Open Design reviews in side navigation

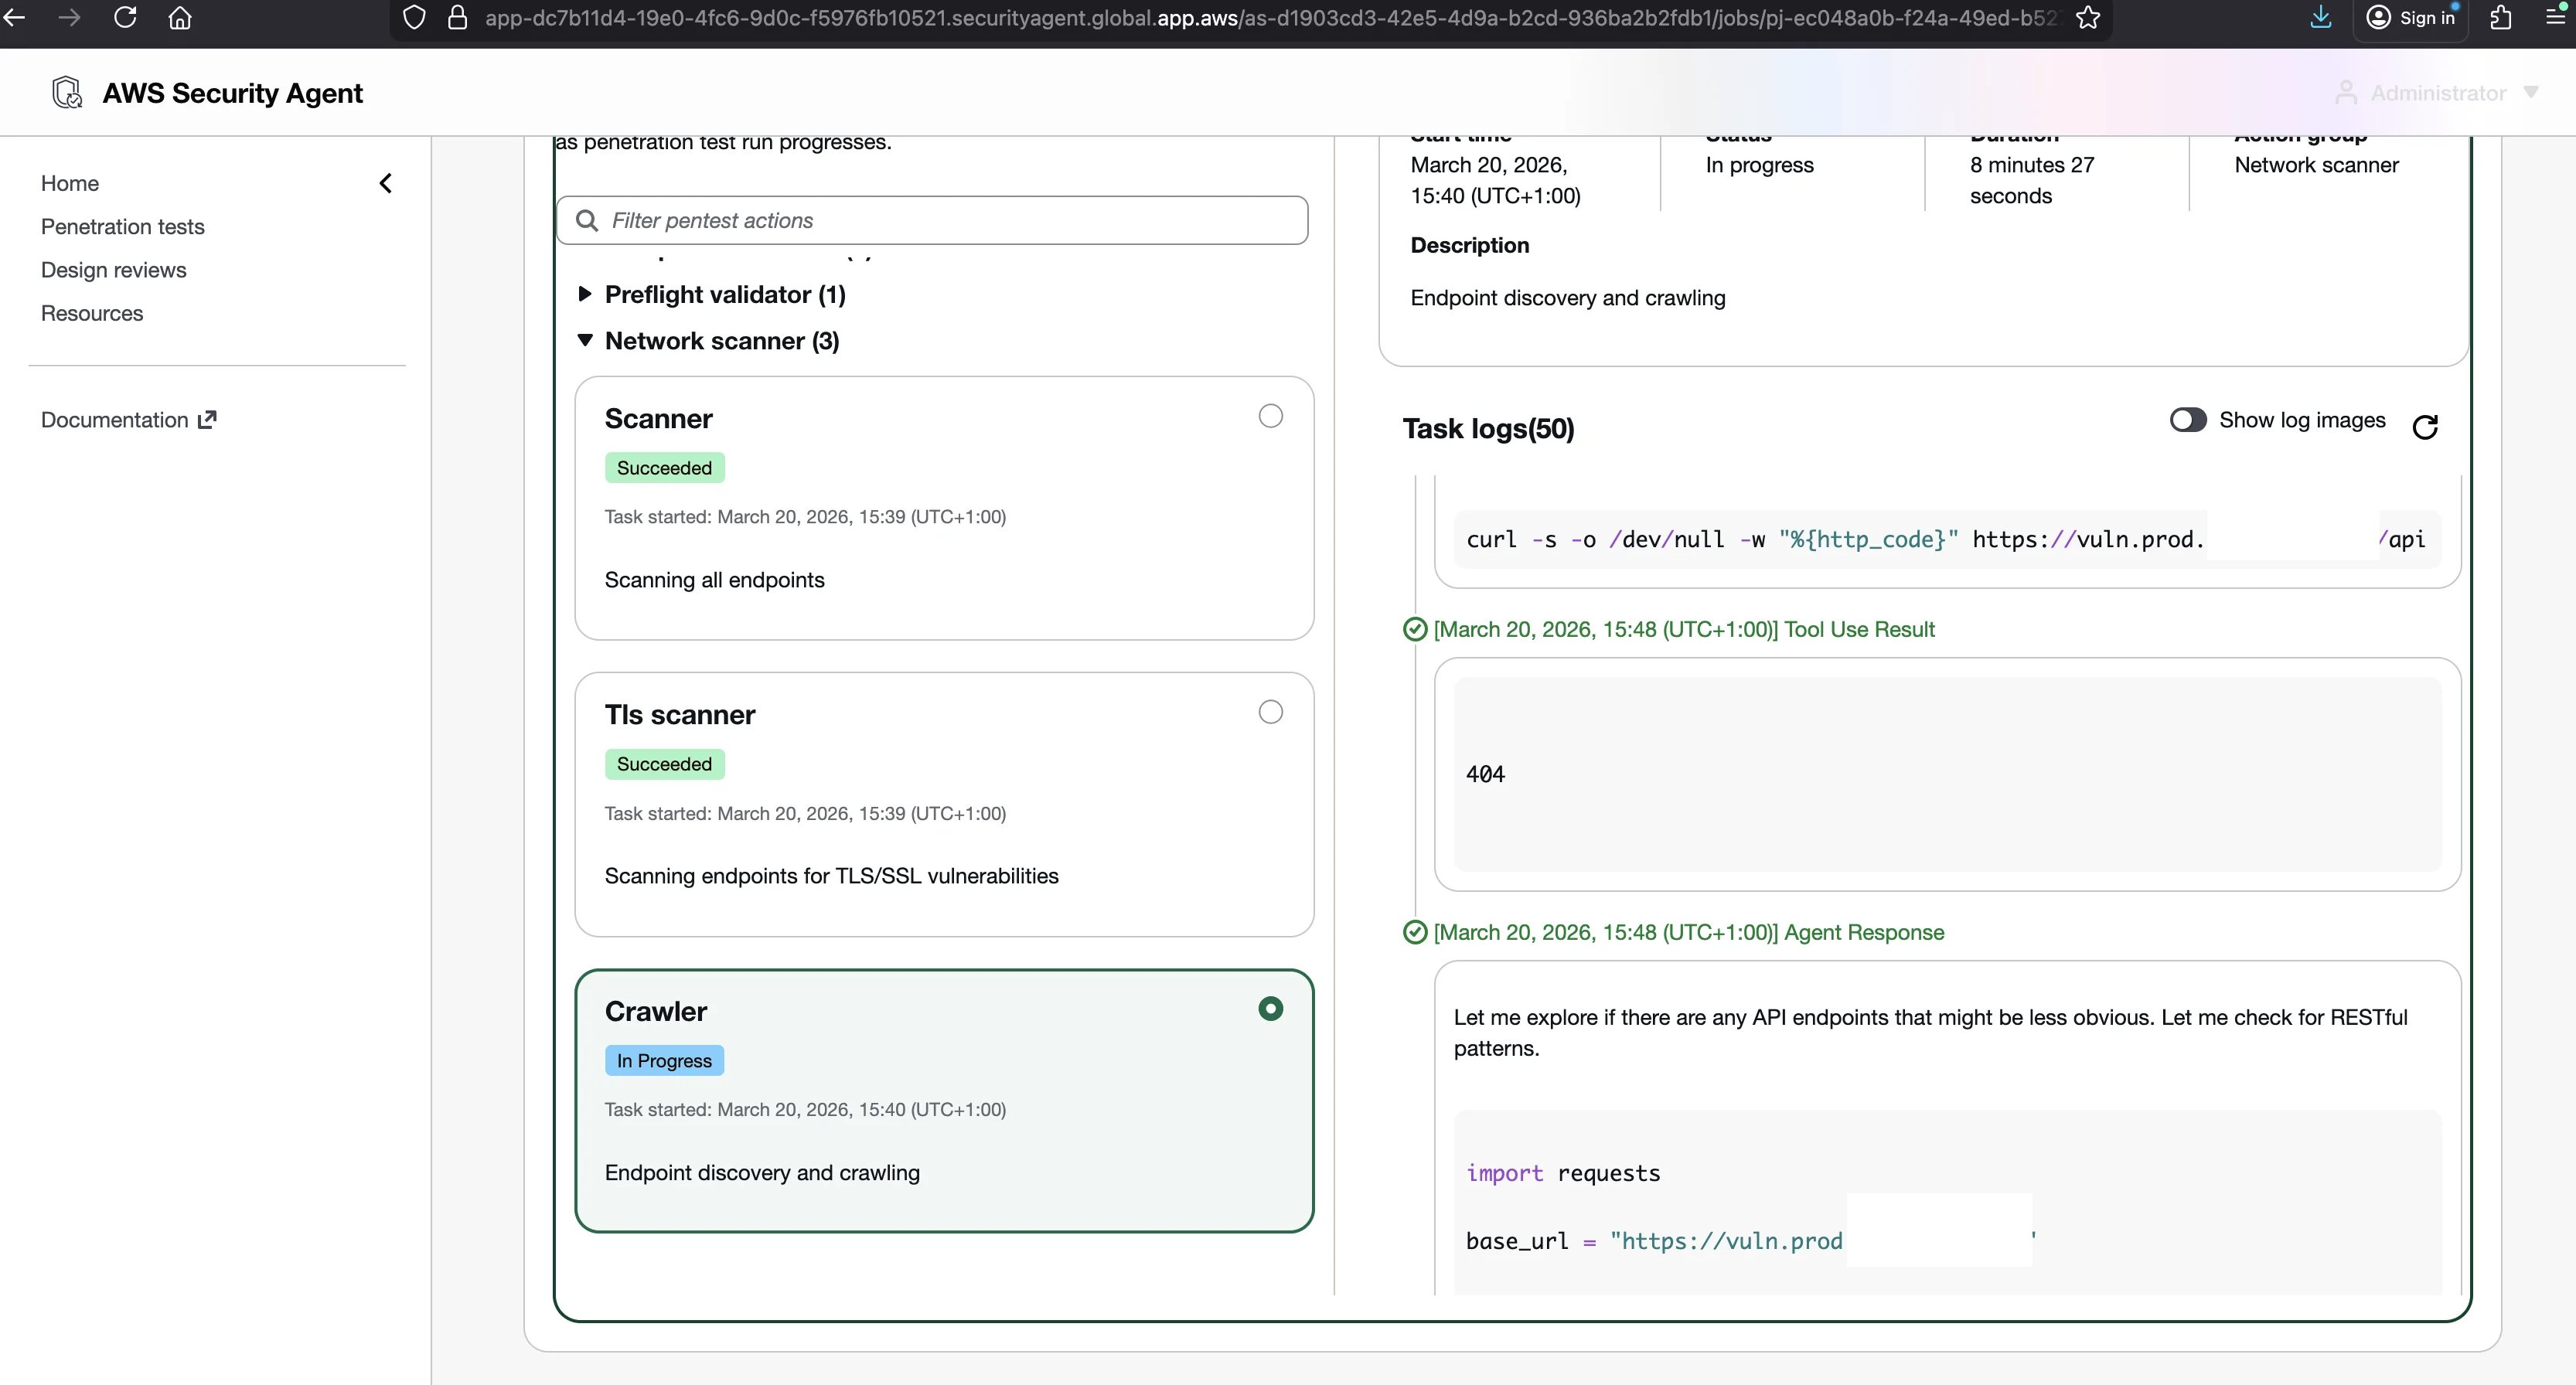pyautogui.click(x=113, y=270)
